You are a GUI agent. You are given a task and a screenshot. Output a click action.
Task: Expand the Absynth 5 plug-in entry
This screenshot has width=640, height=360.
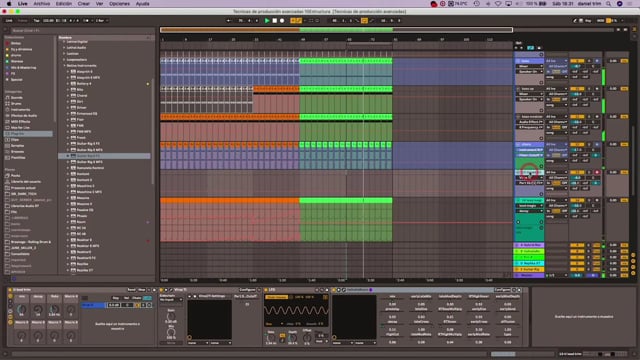[68, 72]
